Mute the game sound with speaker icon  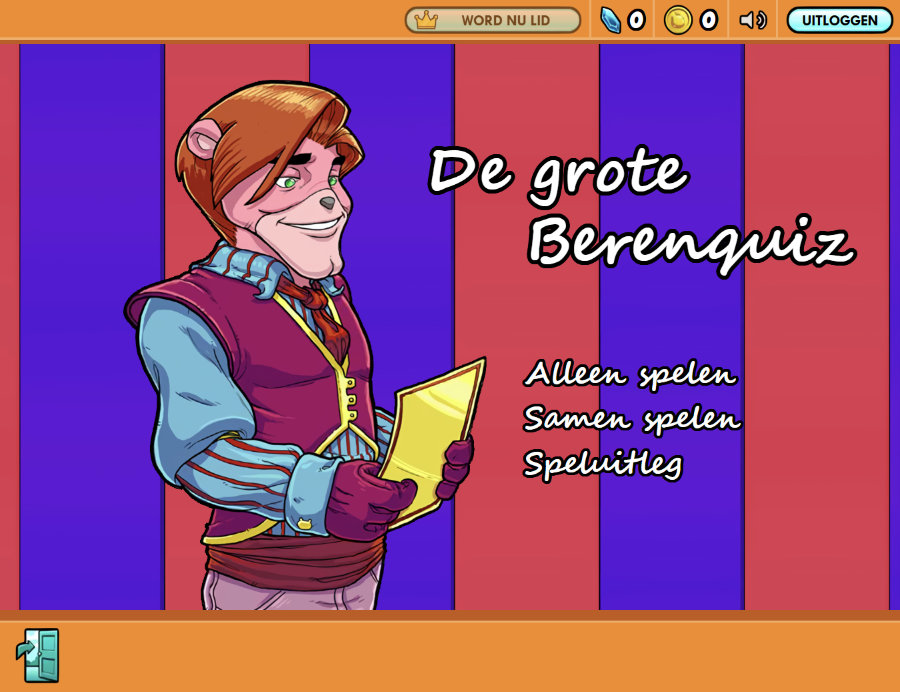click(752, 20)
